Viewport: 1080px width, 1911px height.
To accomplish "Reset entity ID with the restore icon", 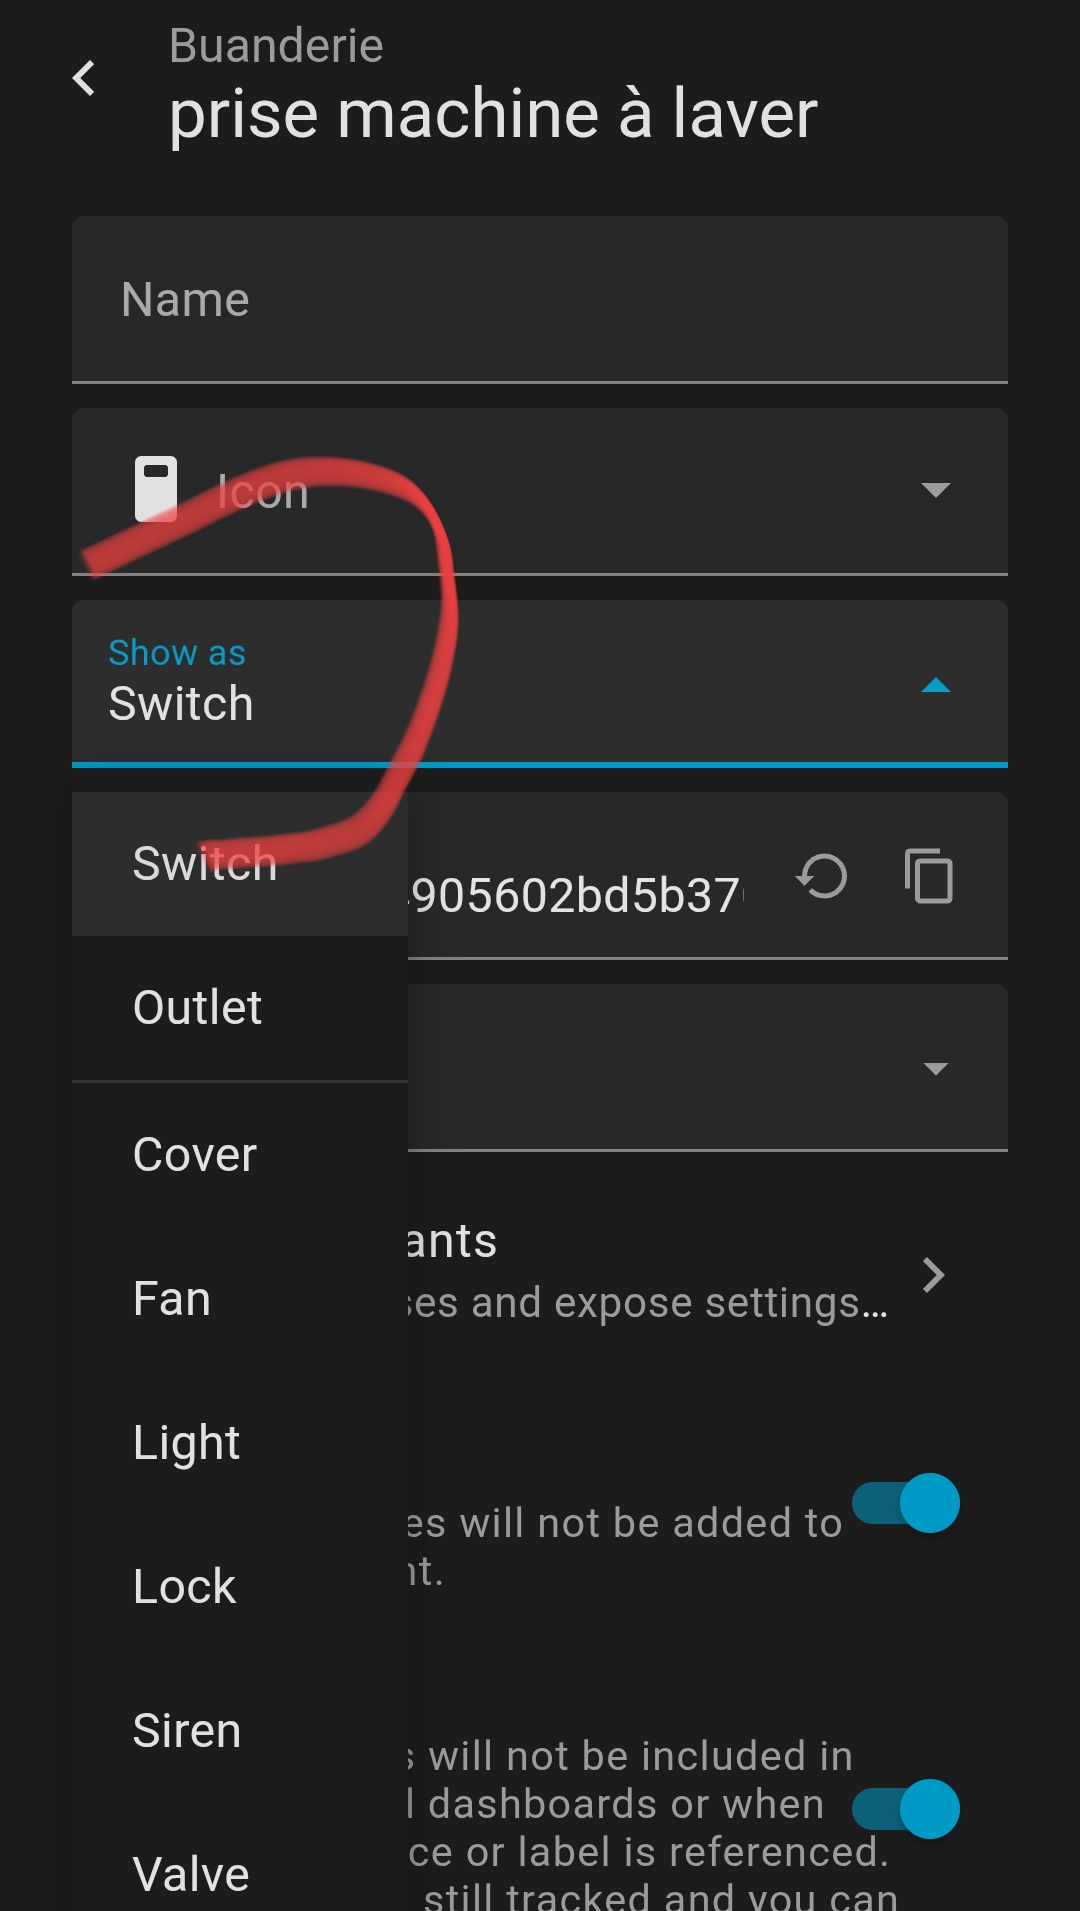I will (822, 877).
